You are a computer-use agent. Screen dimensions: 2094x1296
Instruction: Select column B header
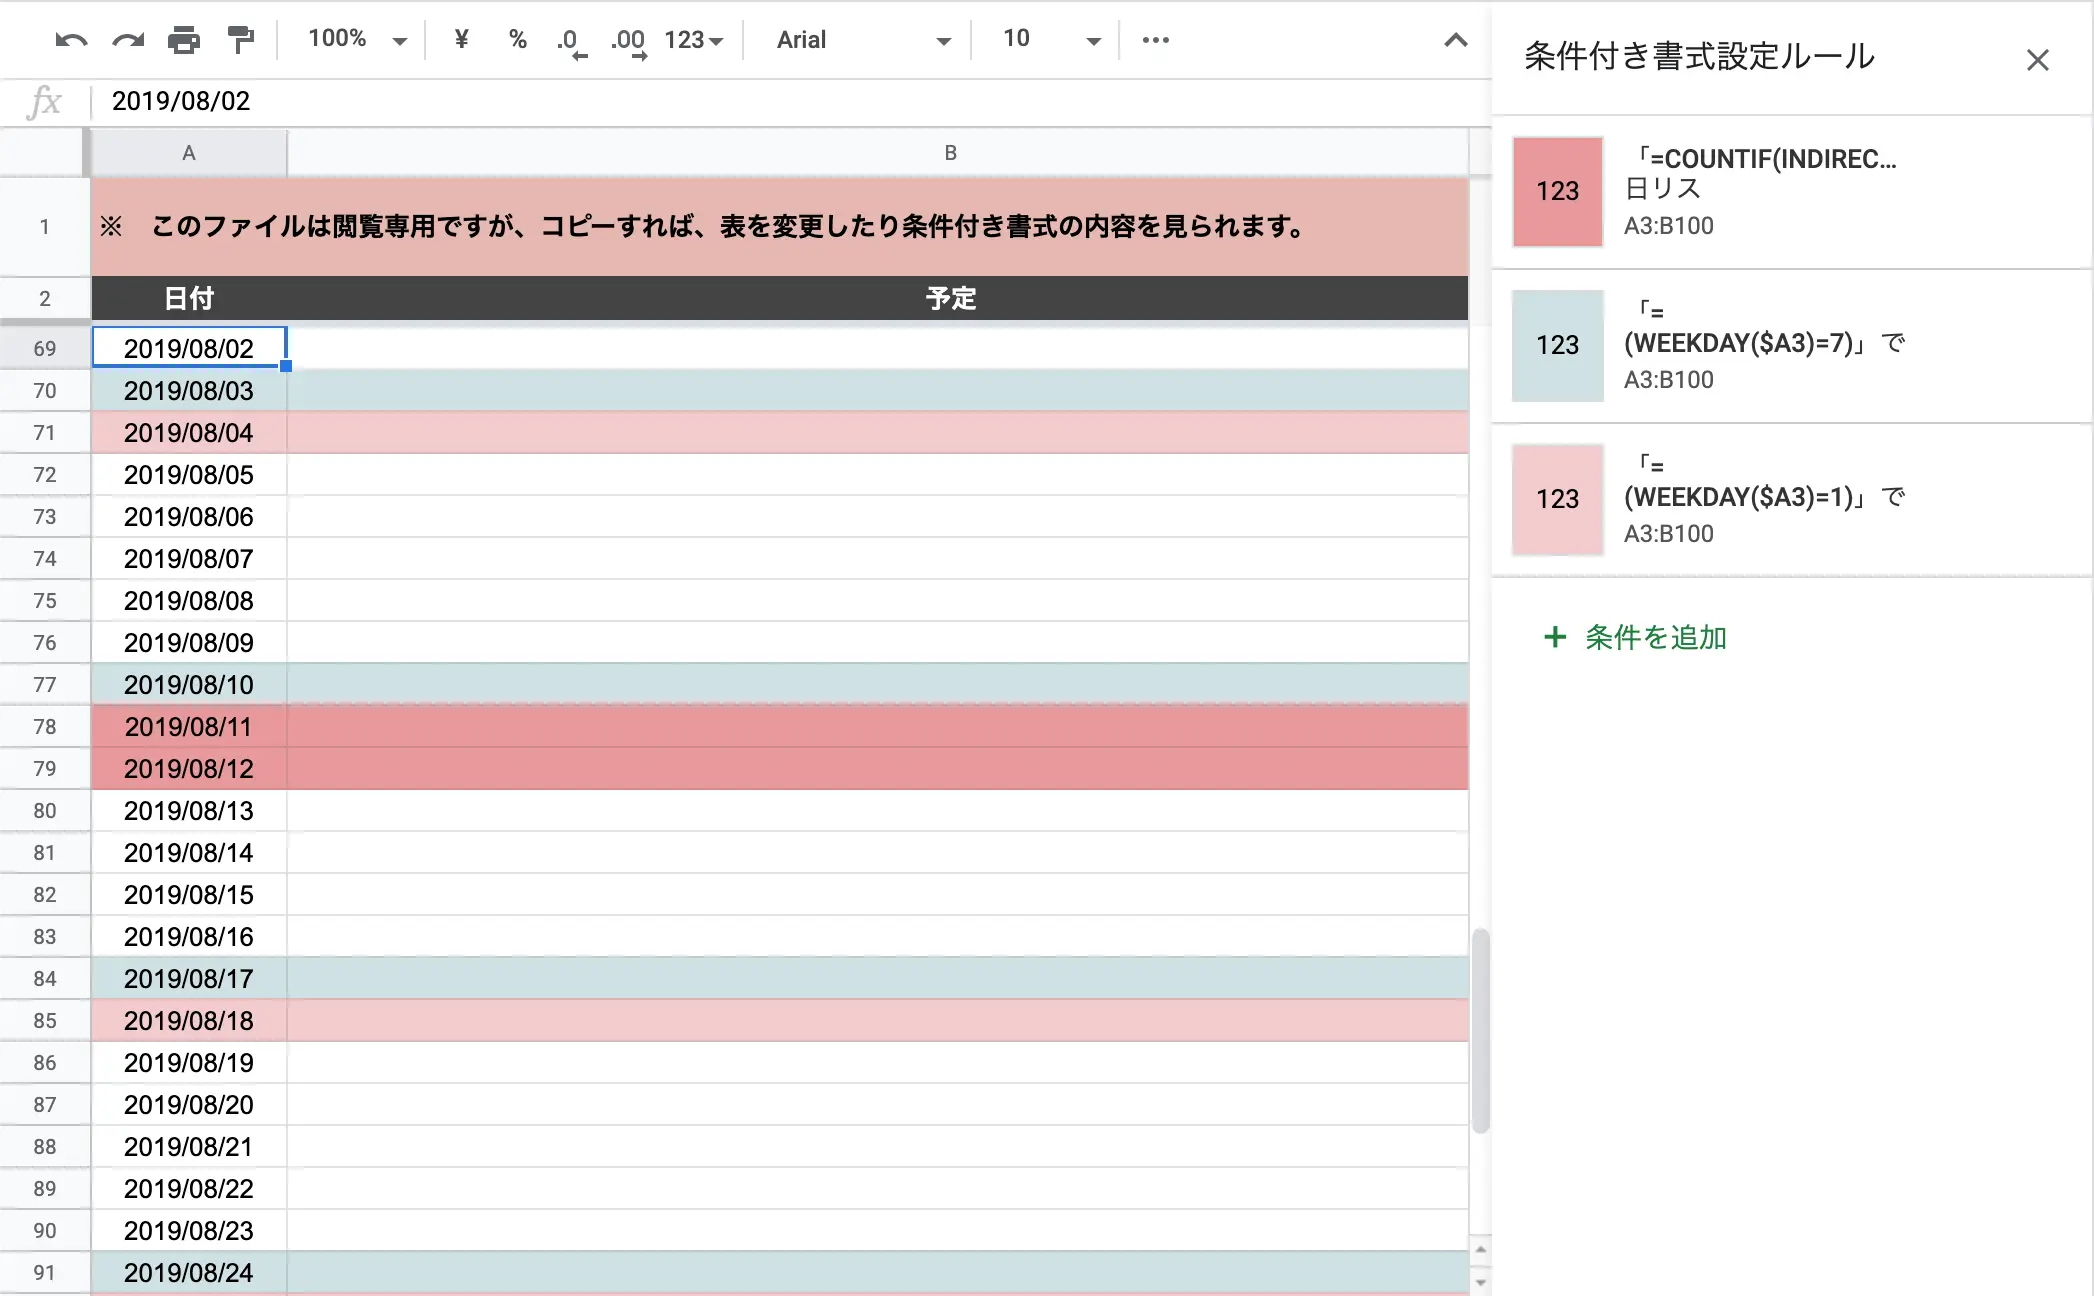point(950,153)
